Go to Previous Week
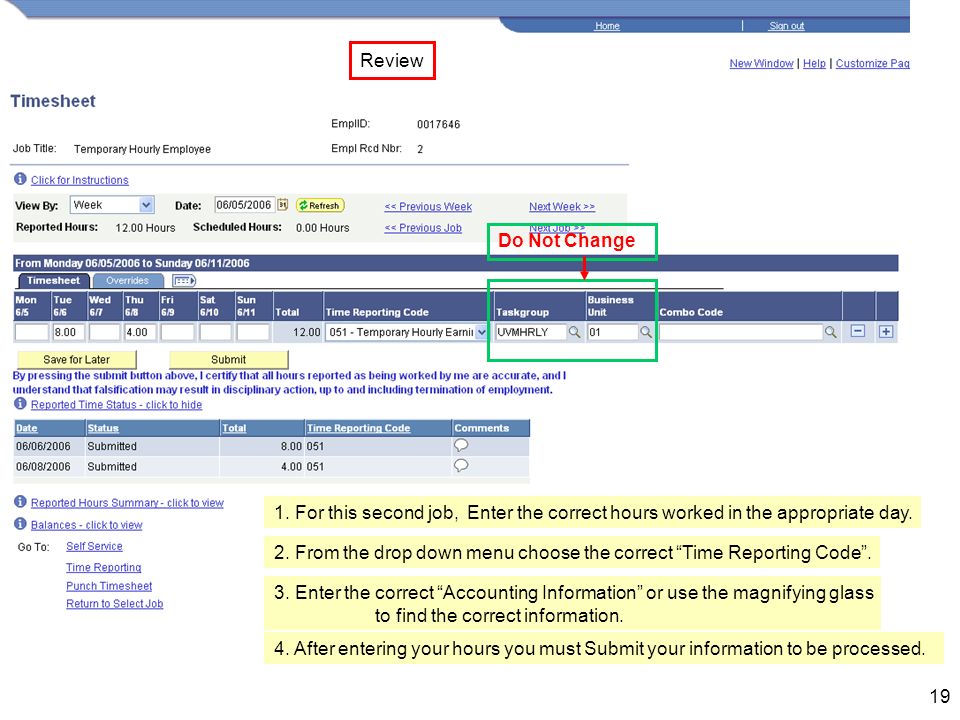960x720 pixels. [428, 206]
